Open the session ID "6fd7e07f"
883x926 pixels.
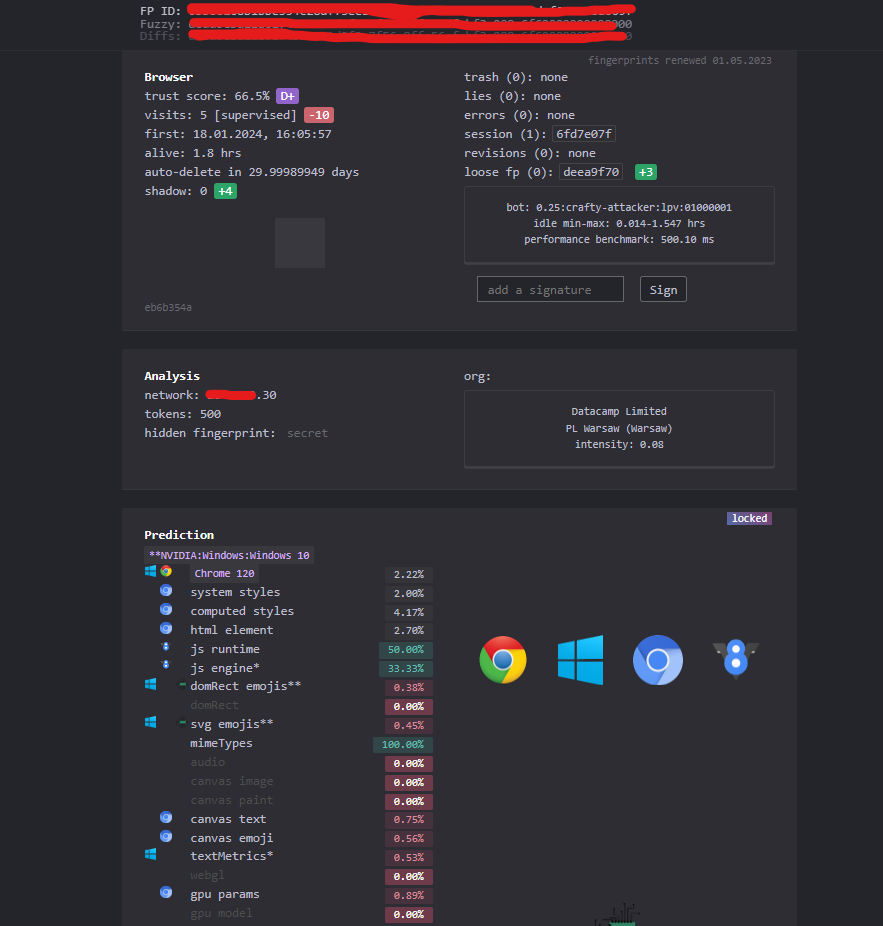pos(583,133)
